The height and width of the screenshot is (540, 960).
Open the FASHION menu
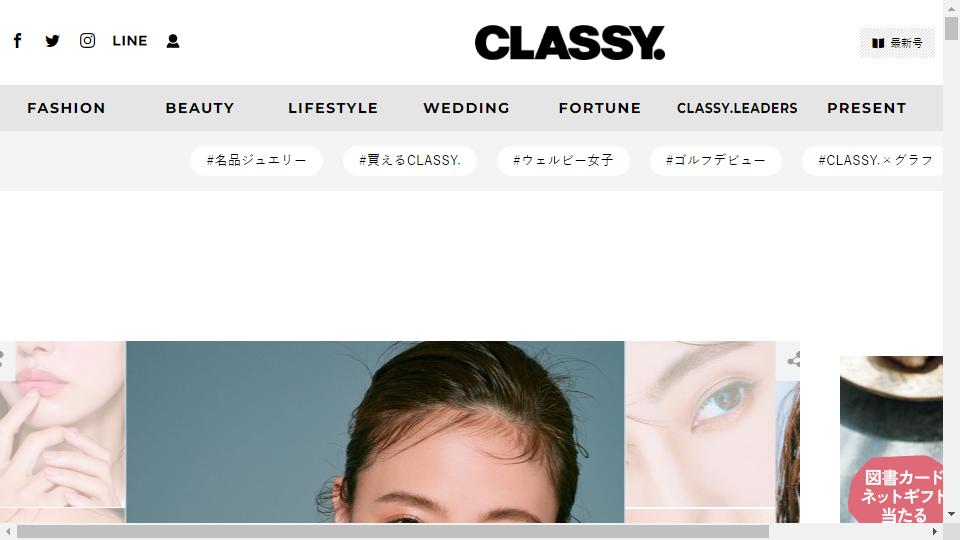click(x=66, y=108)
